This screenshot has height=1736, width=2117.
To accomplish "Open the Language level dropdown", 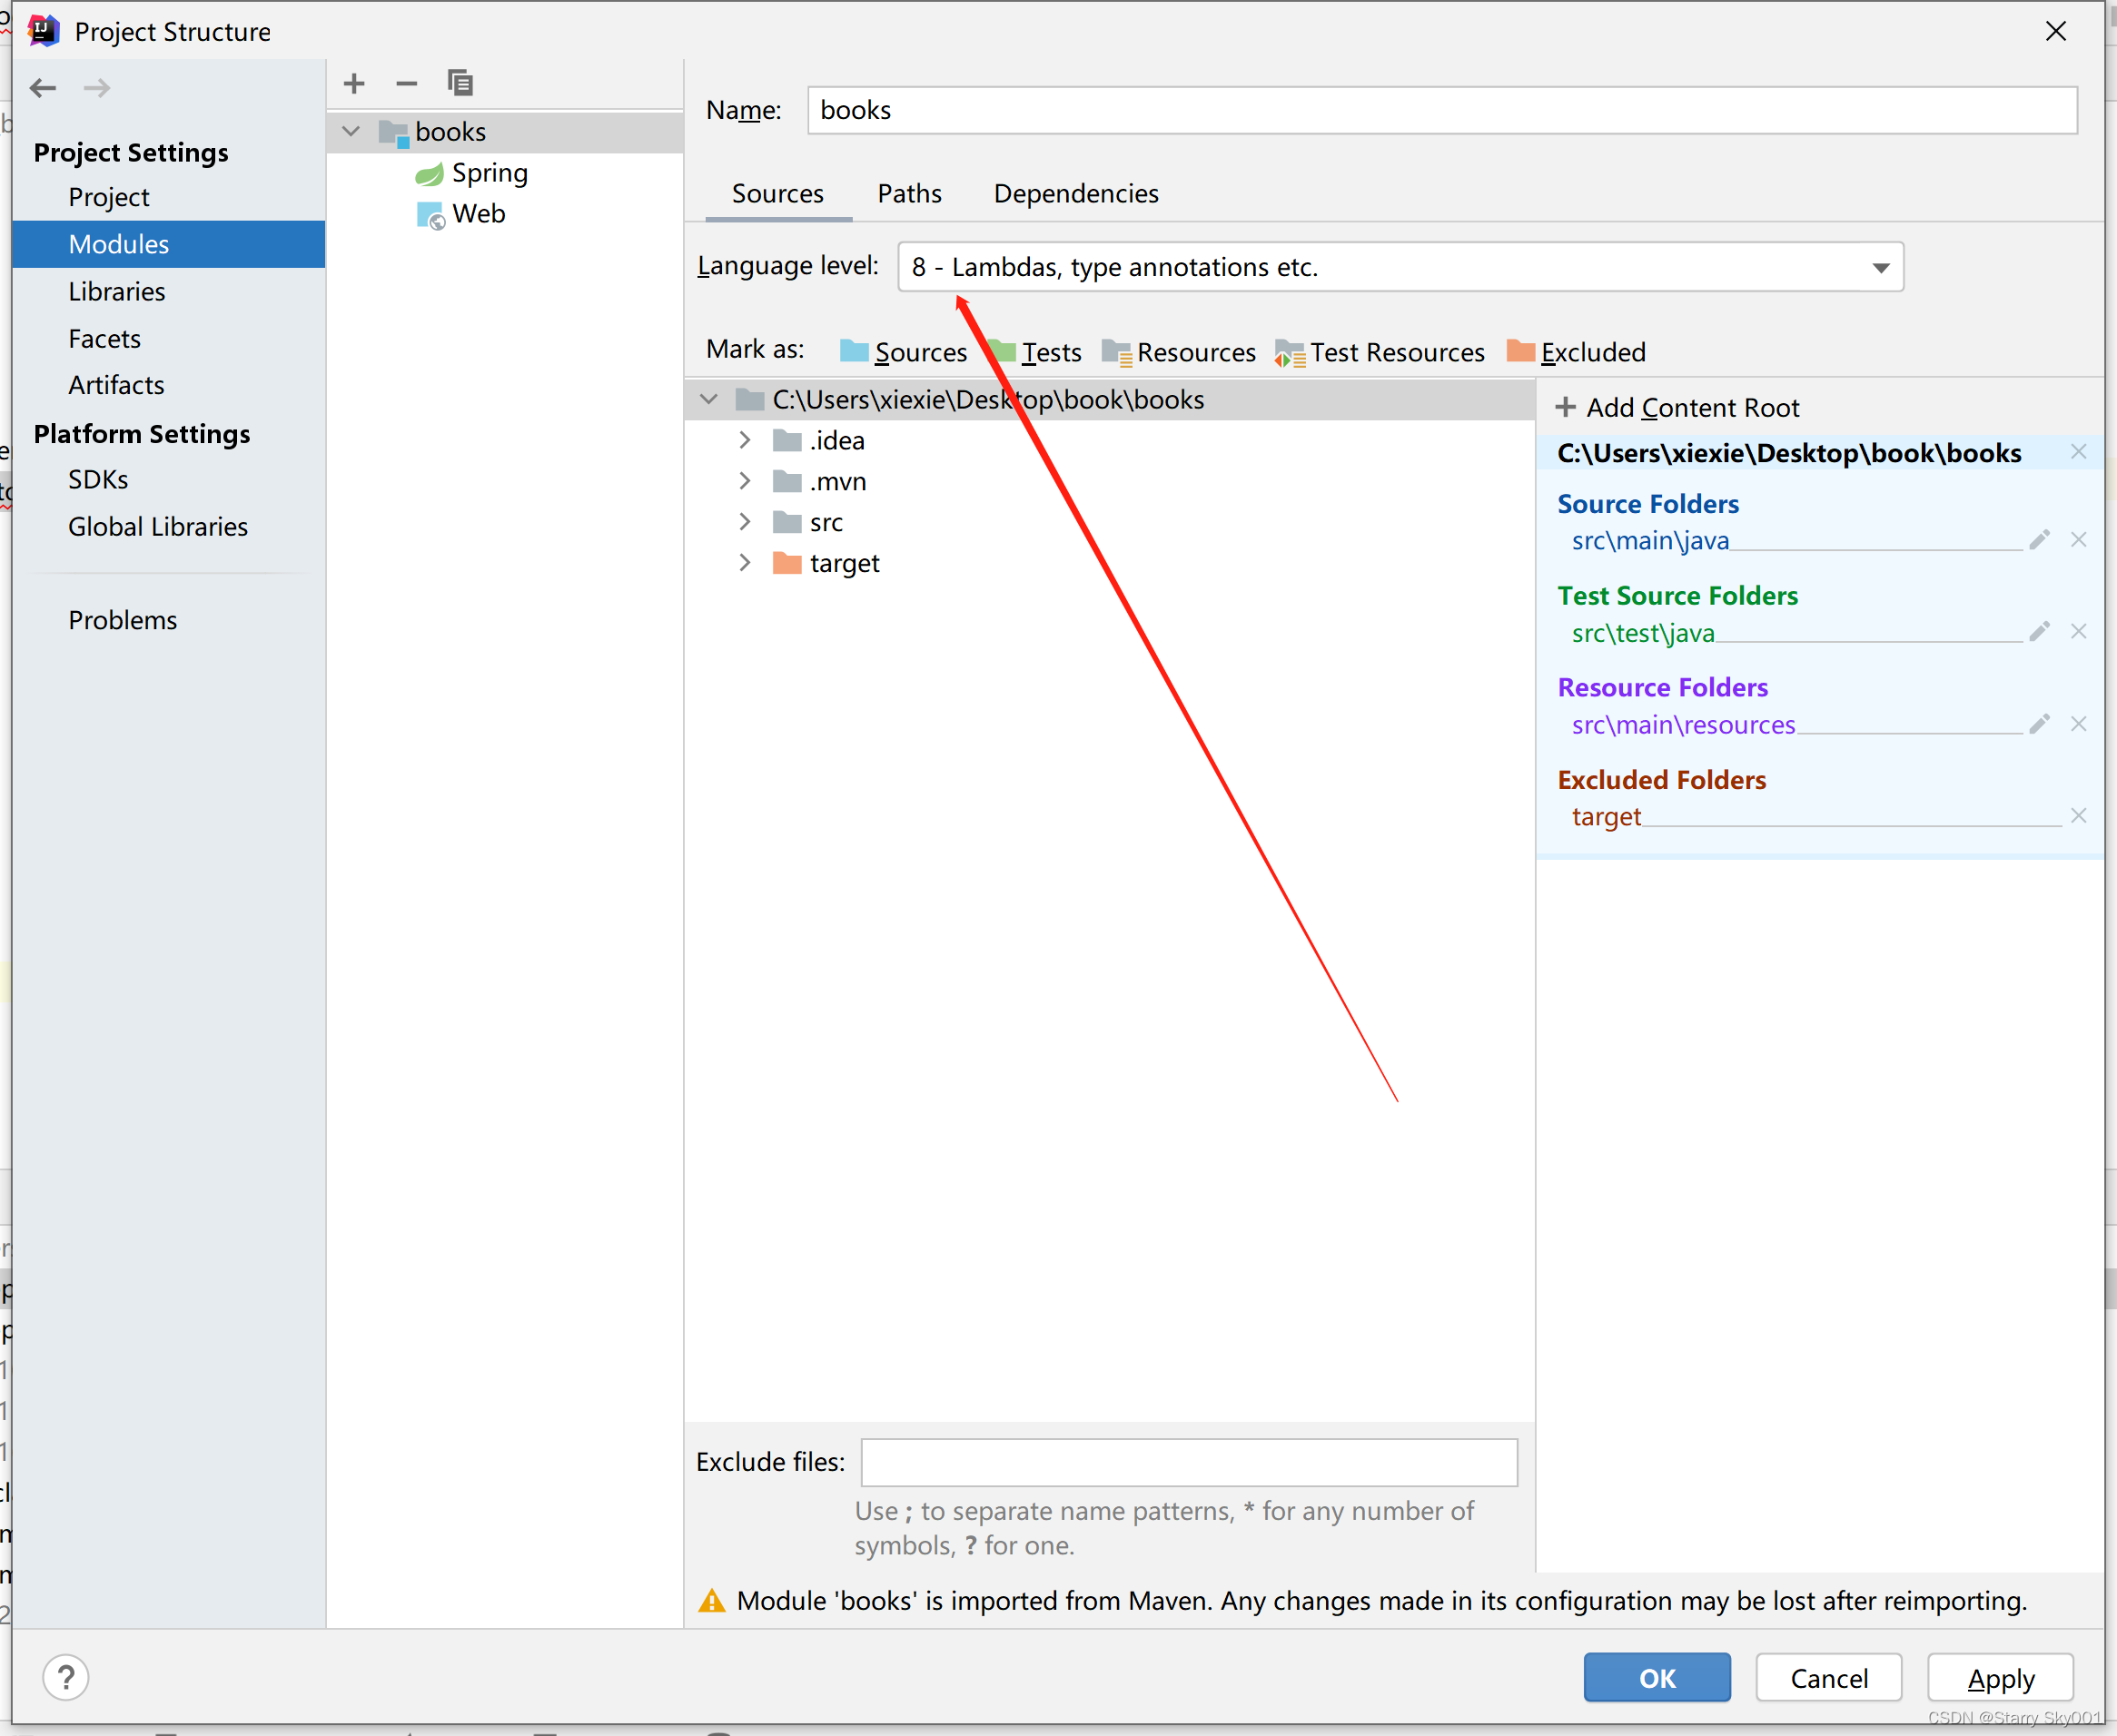I will [x=1880, y=268].
